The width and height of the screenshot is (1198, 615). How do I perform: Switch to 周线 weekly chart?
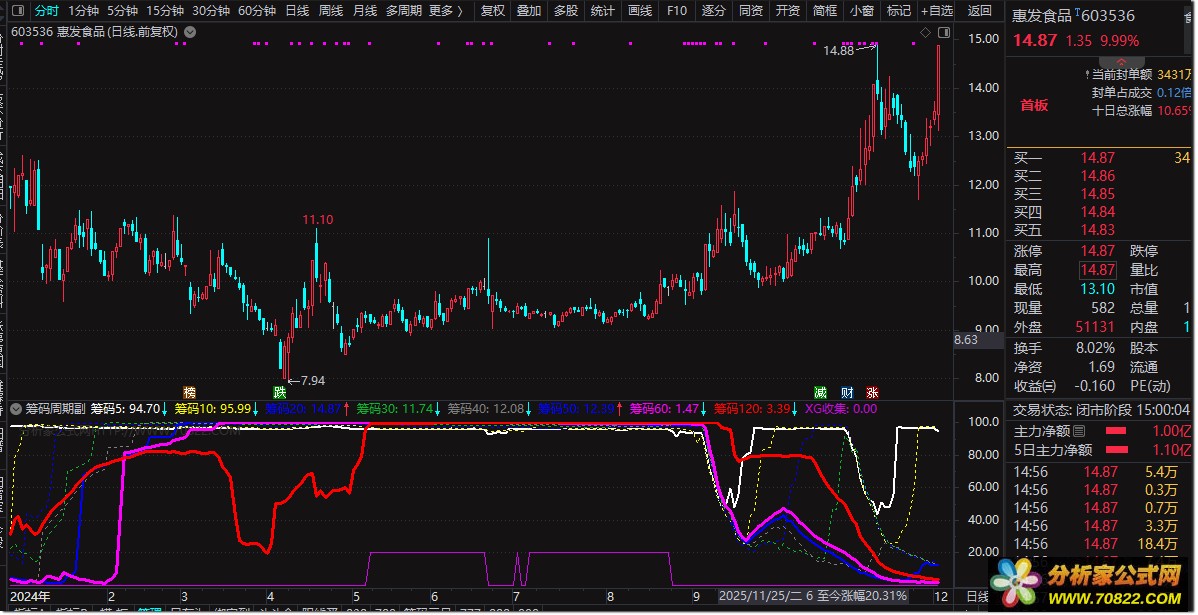pyautogui.click(x=331, y=11)
